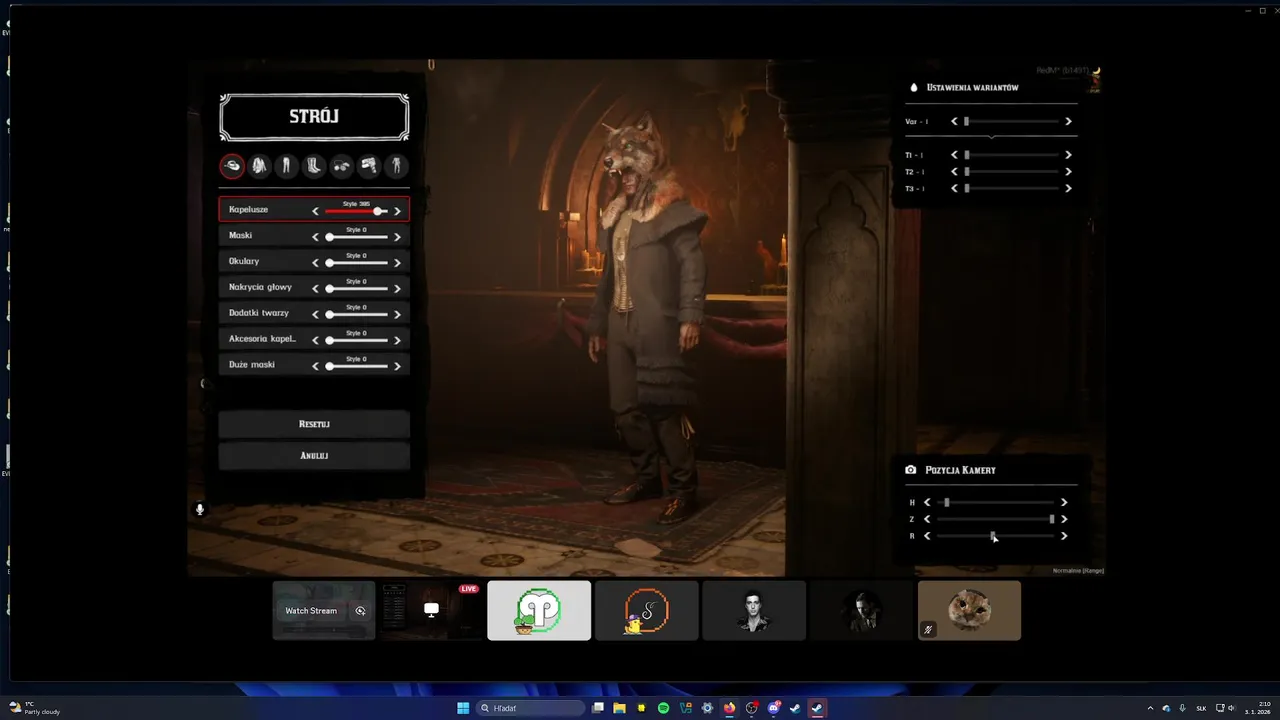Click the Watch Stream button
This screenshot has height=720, width=1280.
(x=311, y=611)
